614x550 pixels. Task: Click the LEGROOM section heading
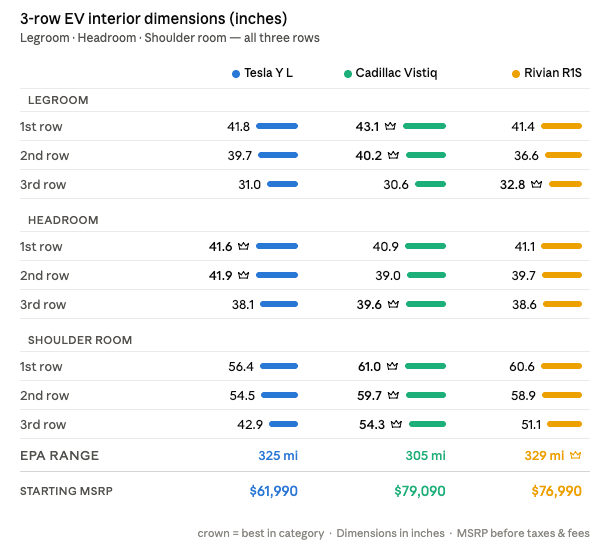(x=58, y=100)
